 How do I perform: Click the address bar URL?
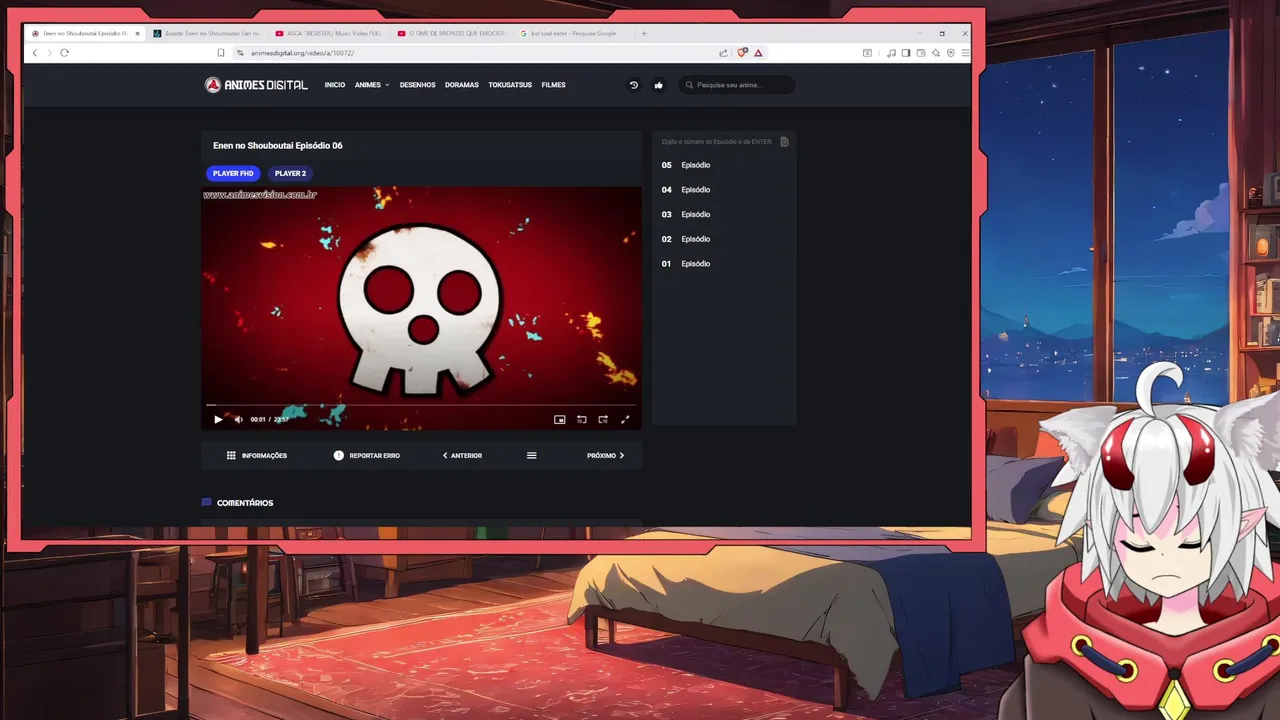302,53
